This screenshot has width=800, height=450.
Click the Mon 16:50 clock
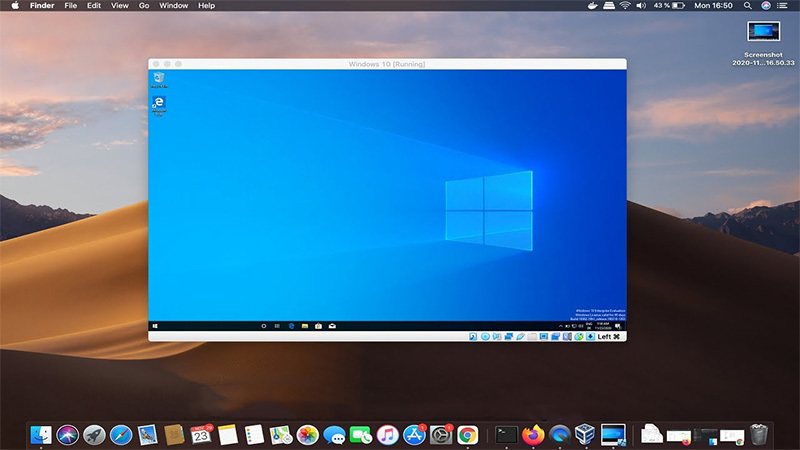coord(713,6)
